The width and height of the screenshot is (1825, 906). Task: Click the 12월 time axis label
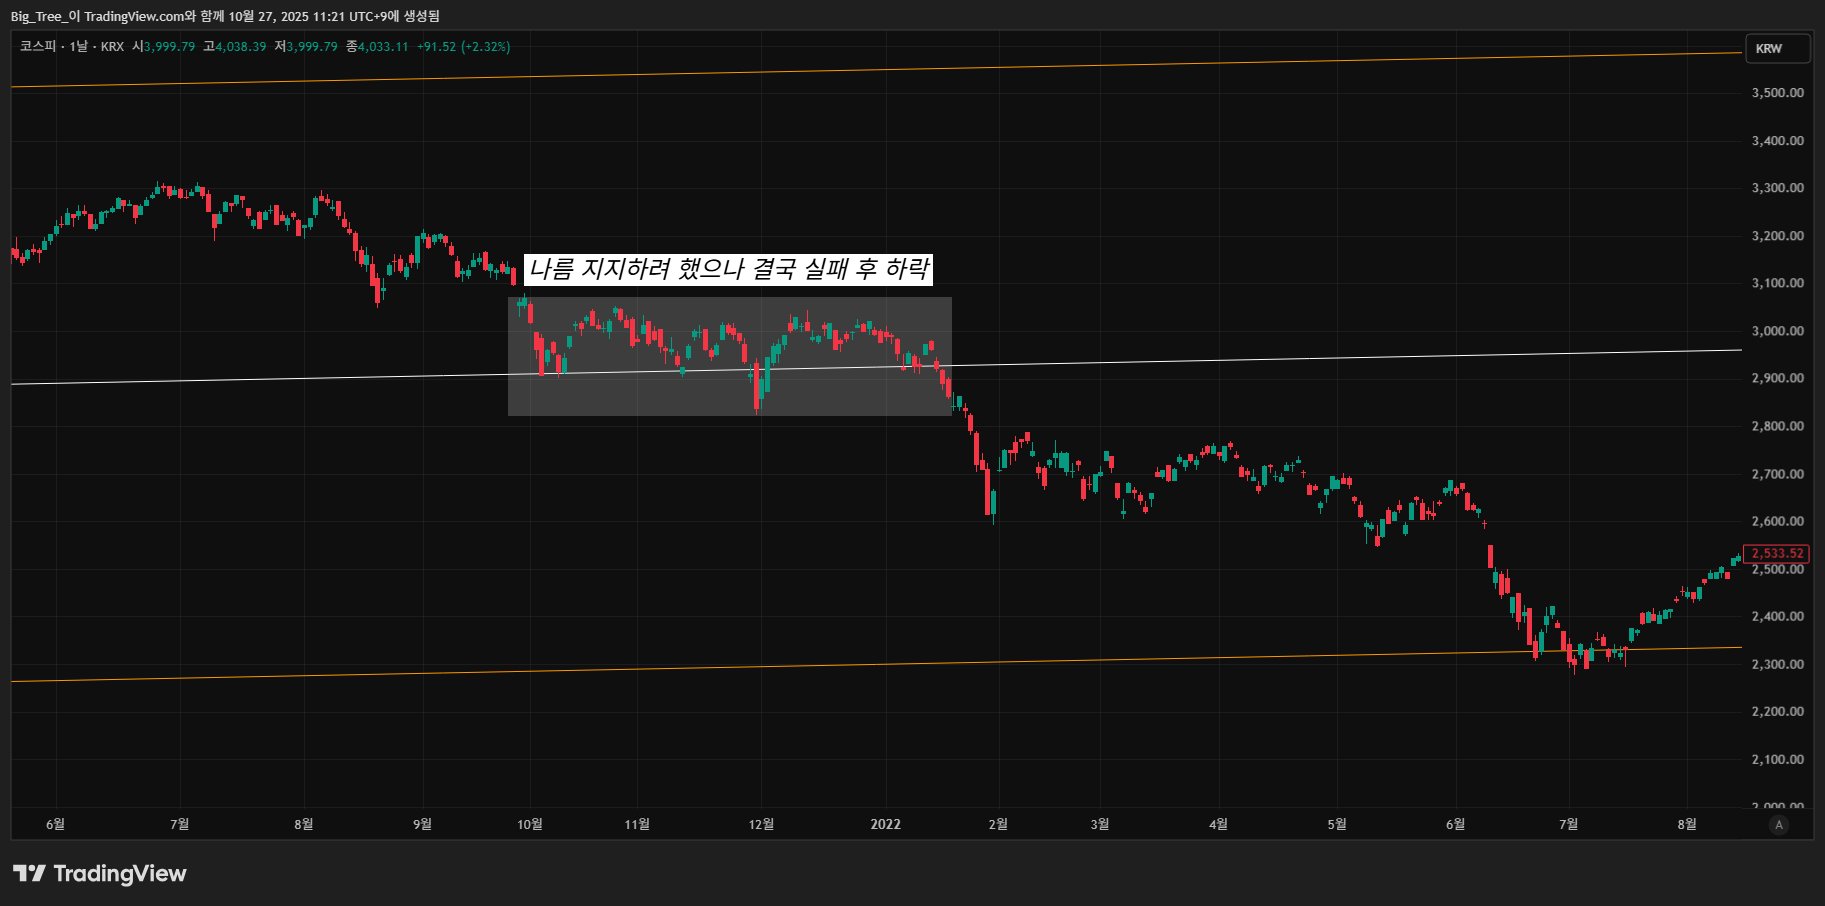tap(761, 824)
